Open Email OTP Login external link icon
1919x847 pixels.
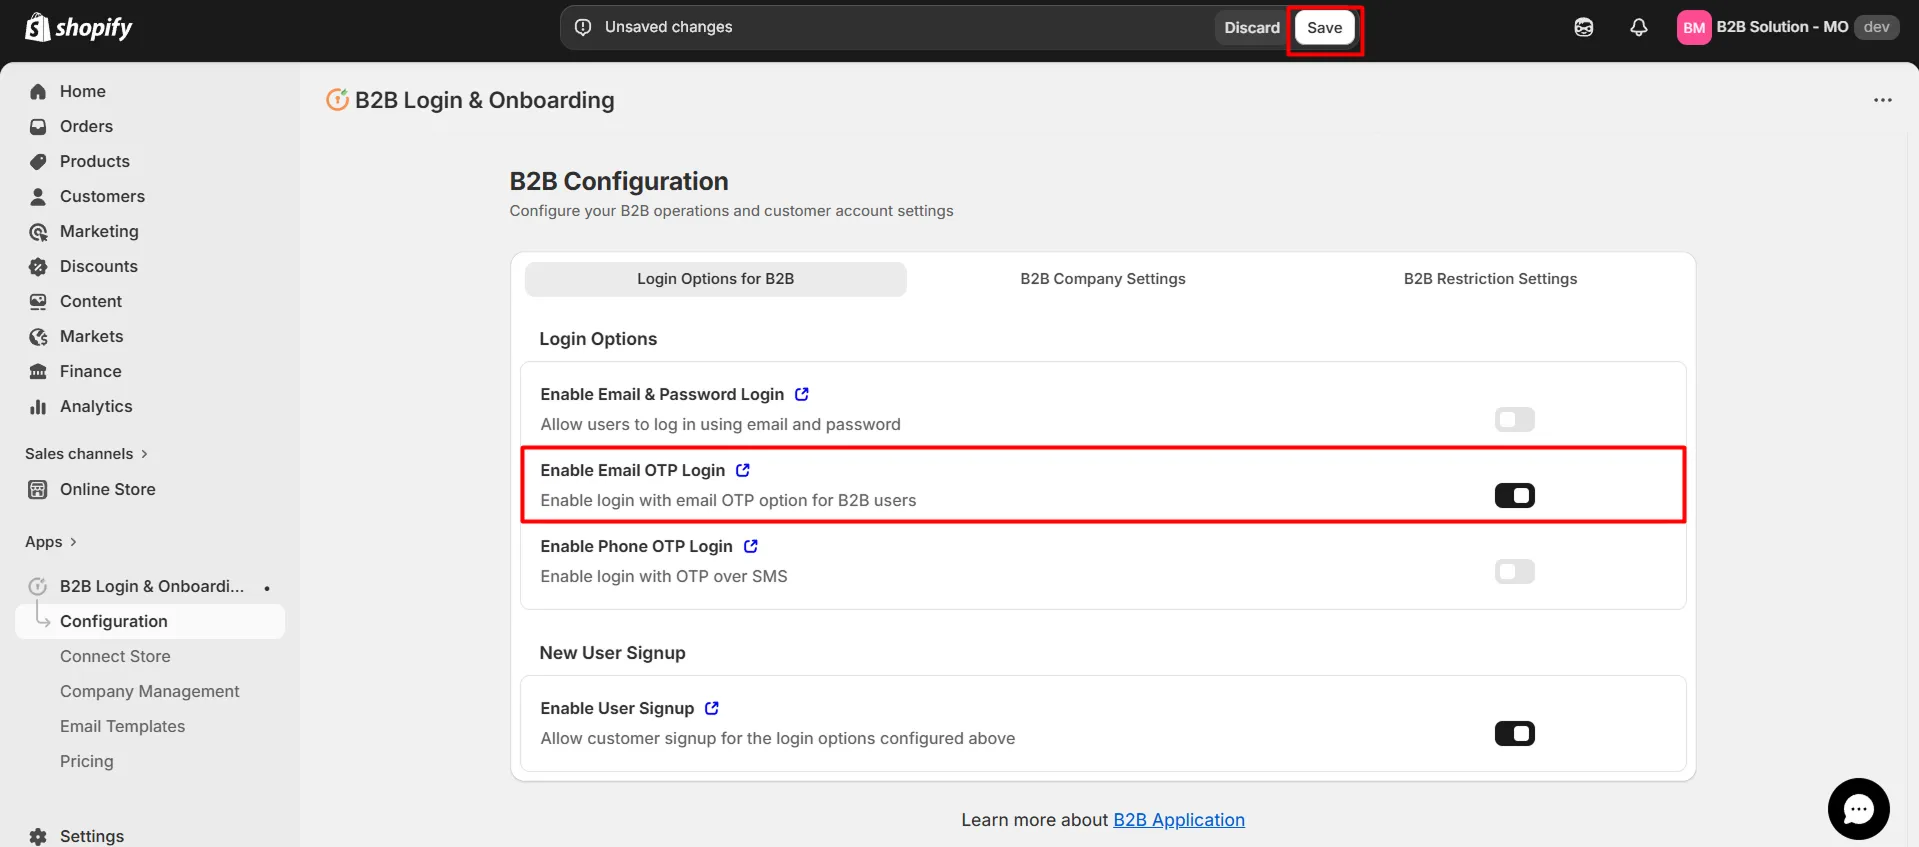(743, 470)
